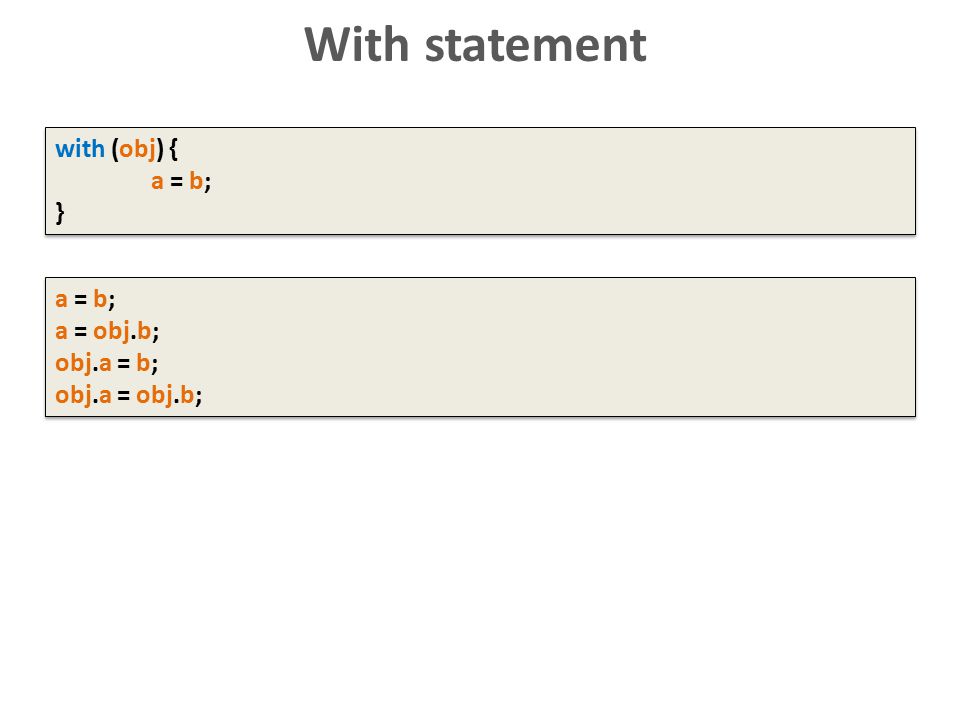Select 'obj' inside the with parentheses
Image resolution: width=960 pixels, height=720 pixels.
tap(137, 150)
